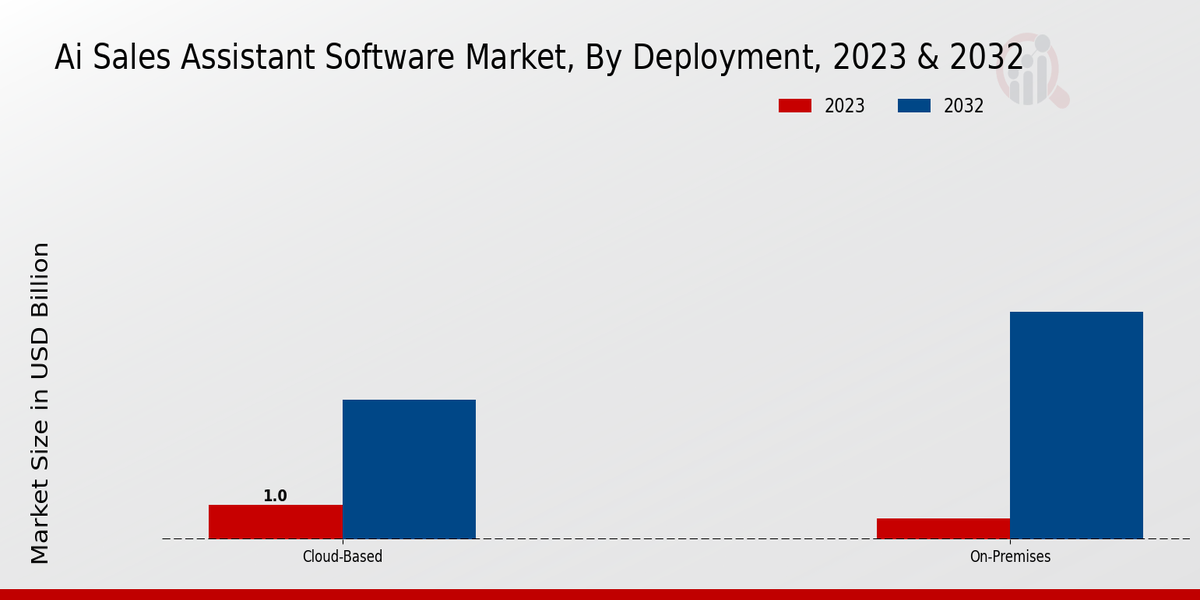Click the red 2023 bar for Cloud-Based
The height and width of the screenshot is (600, 1200).
[x=275, y=521]
